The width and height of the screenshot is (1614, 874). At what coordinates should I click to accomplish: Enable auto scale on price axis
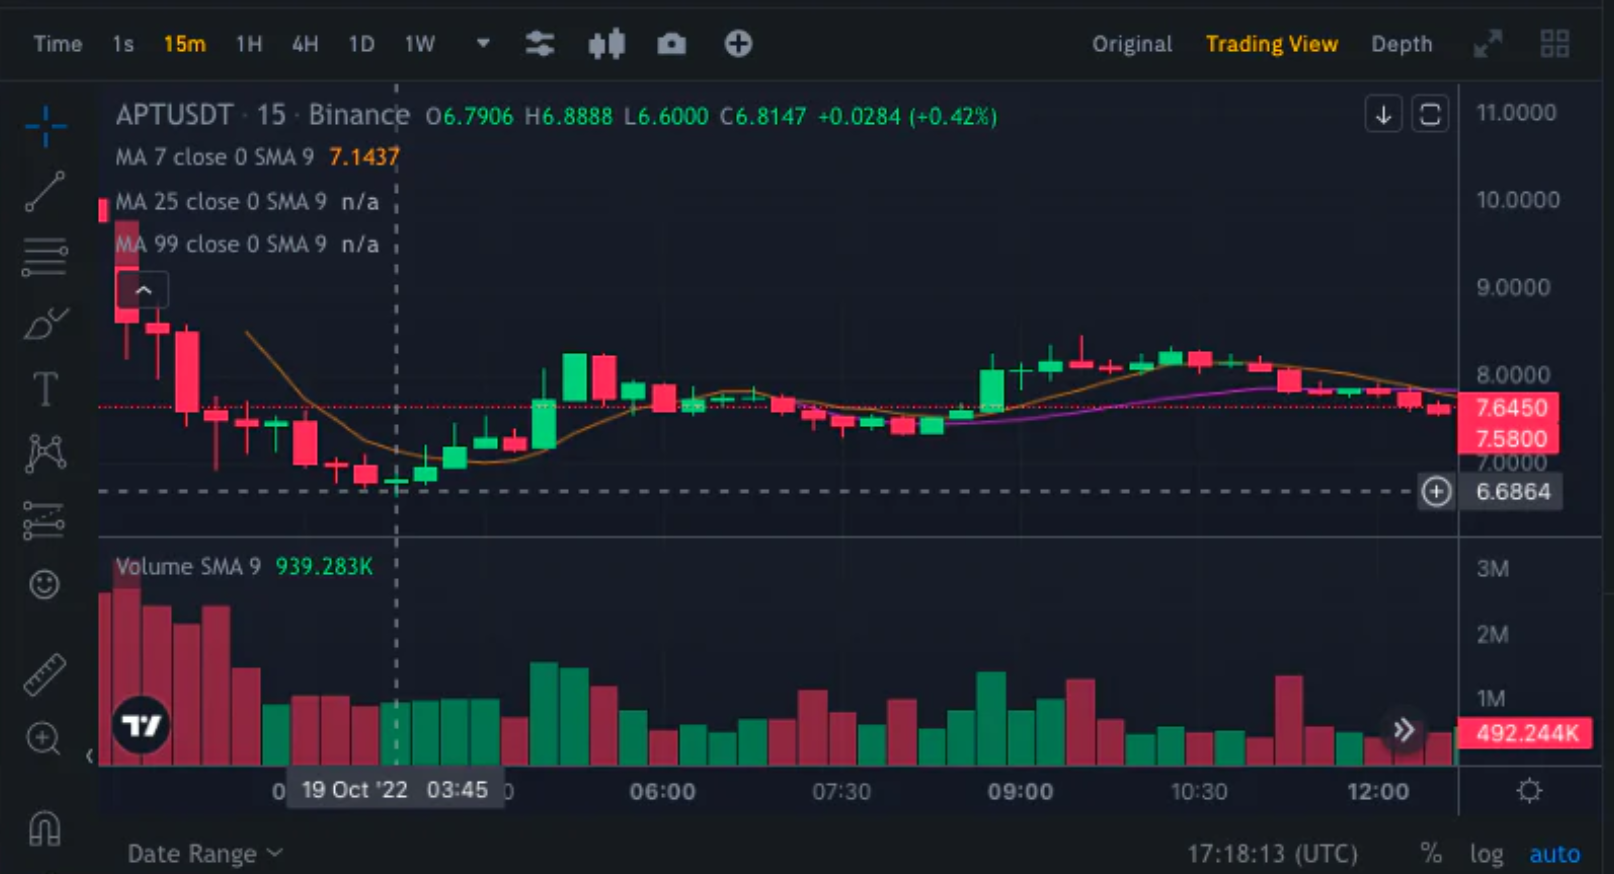[1555, 854]
